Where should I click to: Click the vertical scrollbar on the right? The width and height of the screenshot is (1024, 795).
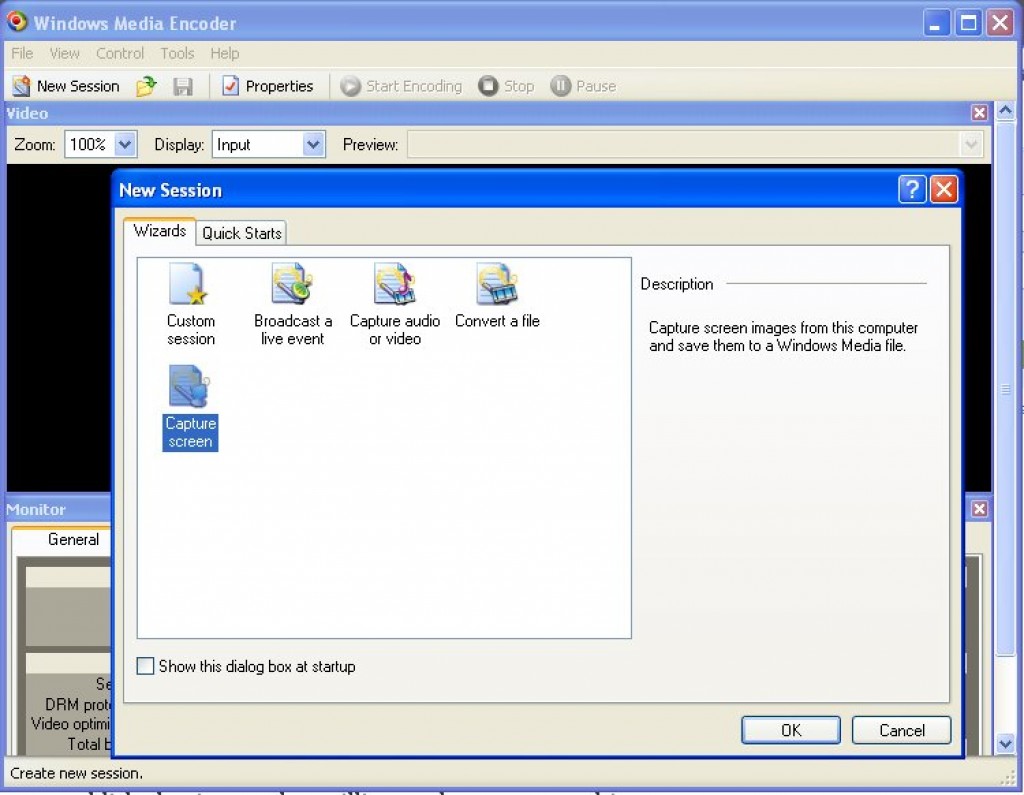point(1006,400)
